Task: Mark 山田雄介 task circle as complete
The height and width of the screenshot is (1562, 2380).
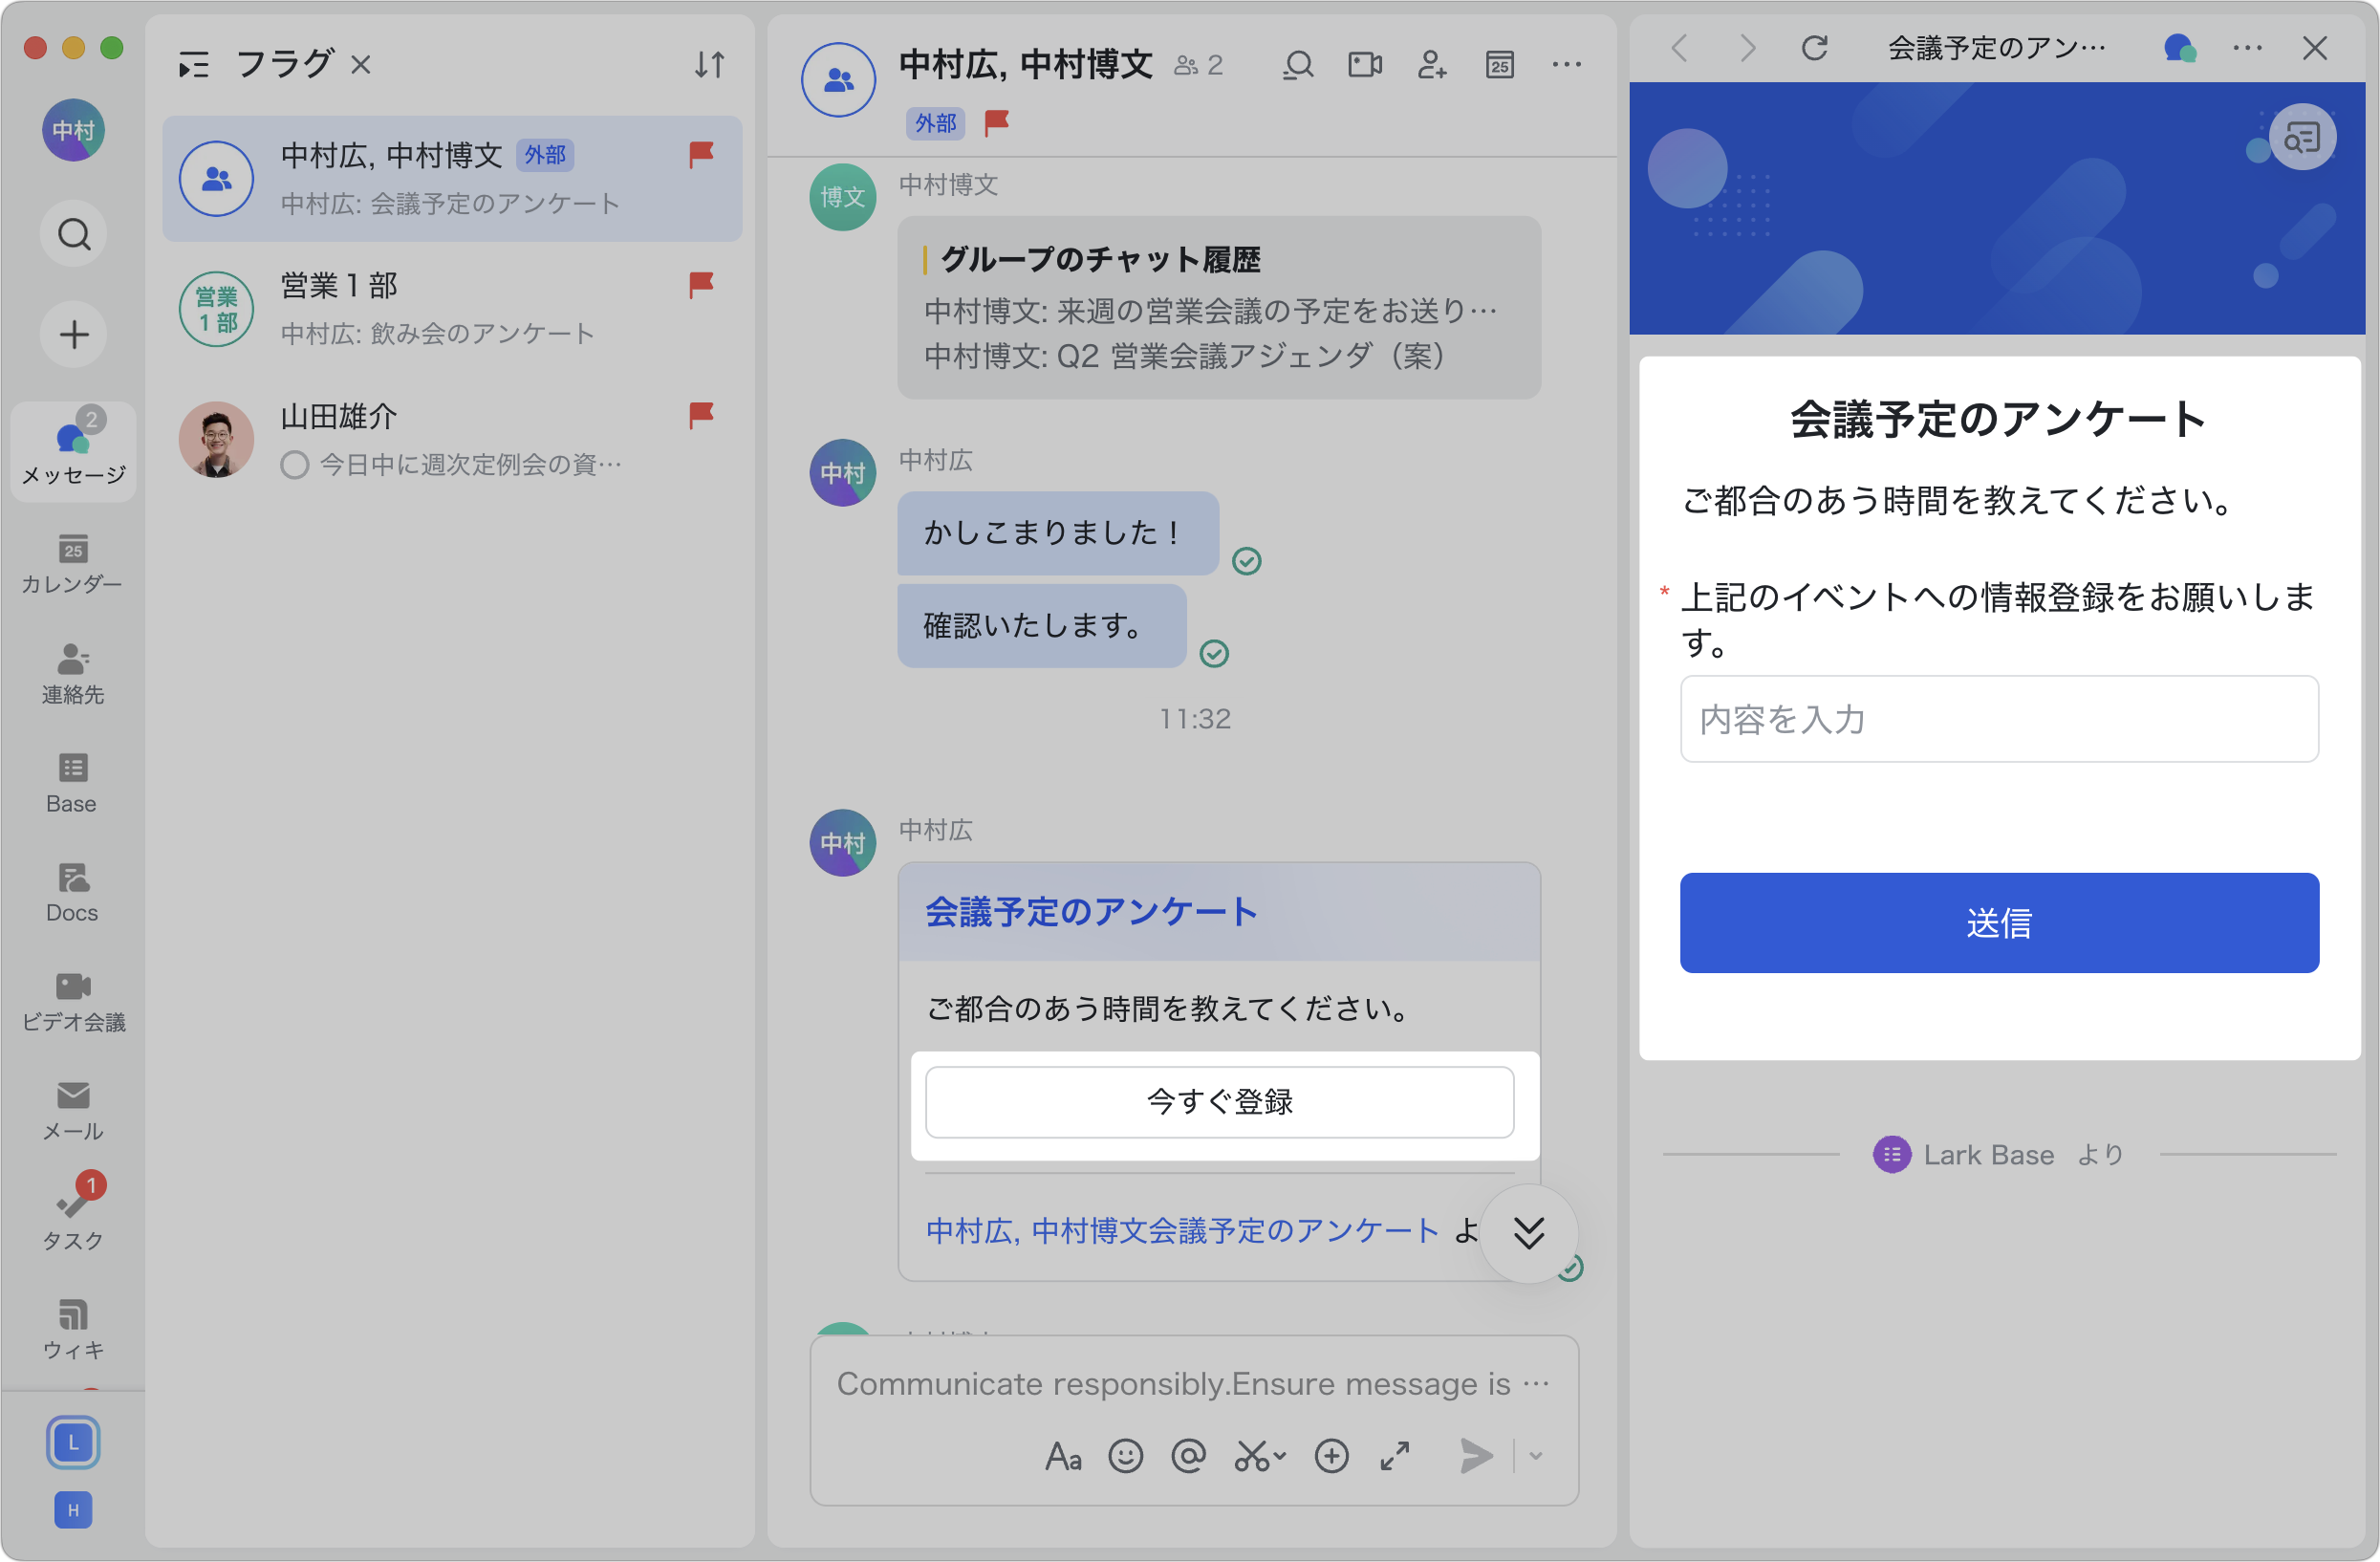Action: [294, 465]
